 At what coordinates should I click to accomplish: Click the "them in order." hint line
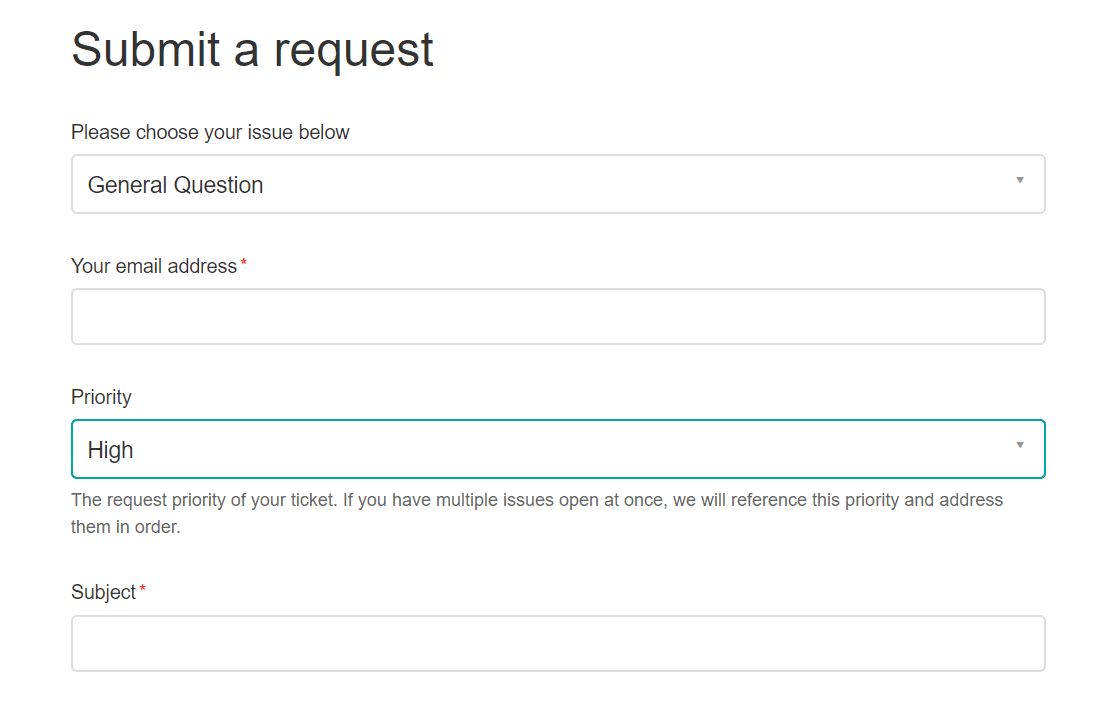click(x=126, y=527)
